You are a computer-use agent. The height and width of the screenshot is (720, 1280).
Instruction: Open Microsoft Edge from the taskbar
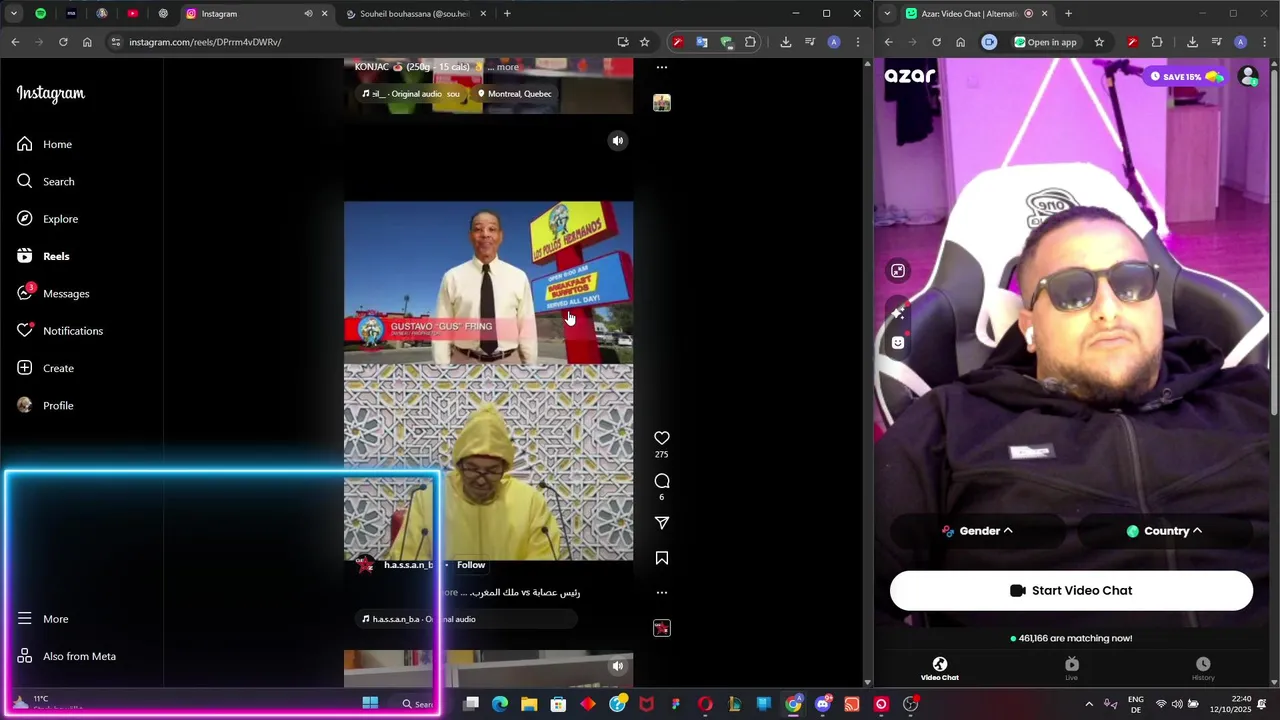click(500, 704)
